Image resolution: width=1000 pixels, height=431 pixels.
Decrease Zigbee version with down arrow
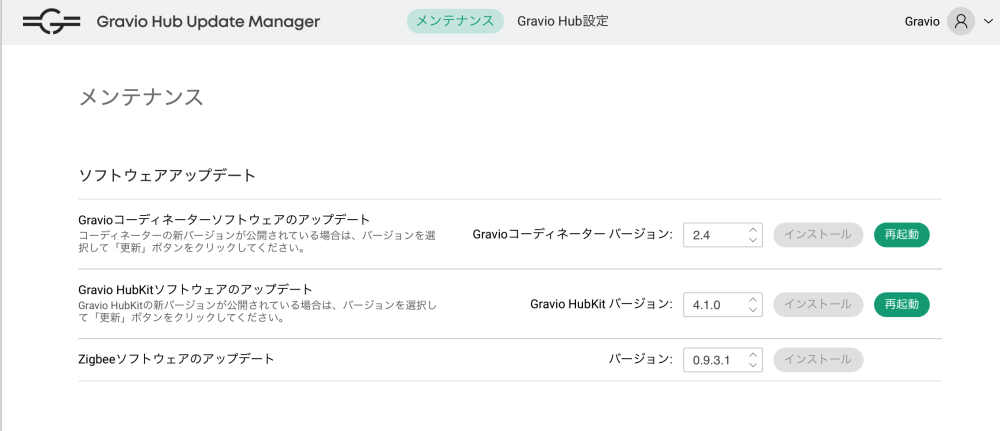(753, 365)
